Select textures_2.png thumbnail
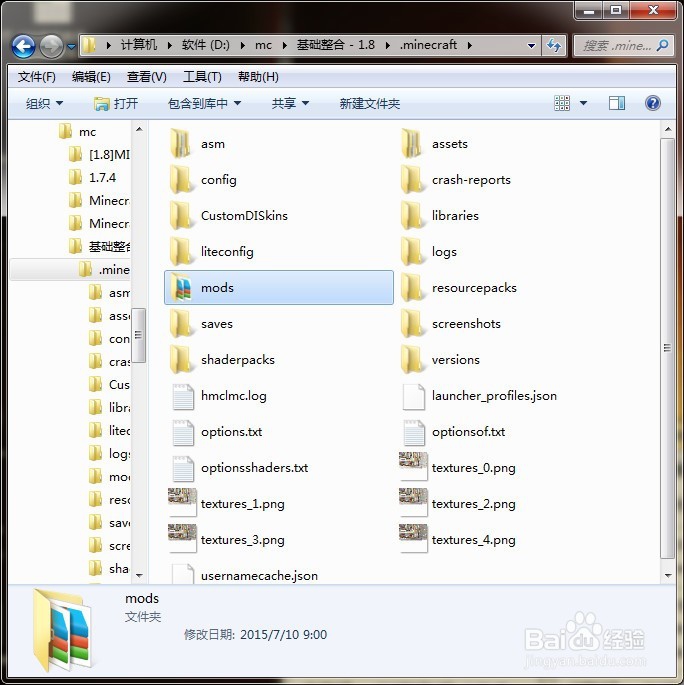684x685 pixels. [413, 502]
